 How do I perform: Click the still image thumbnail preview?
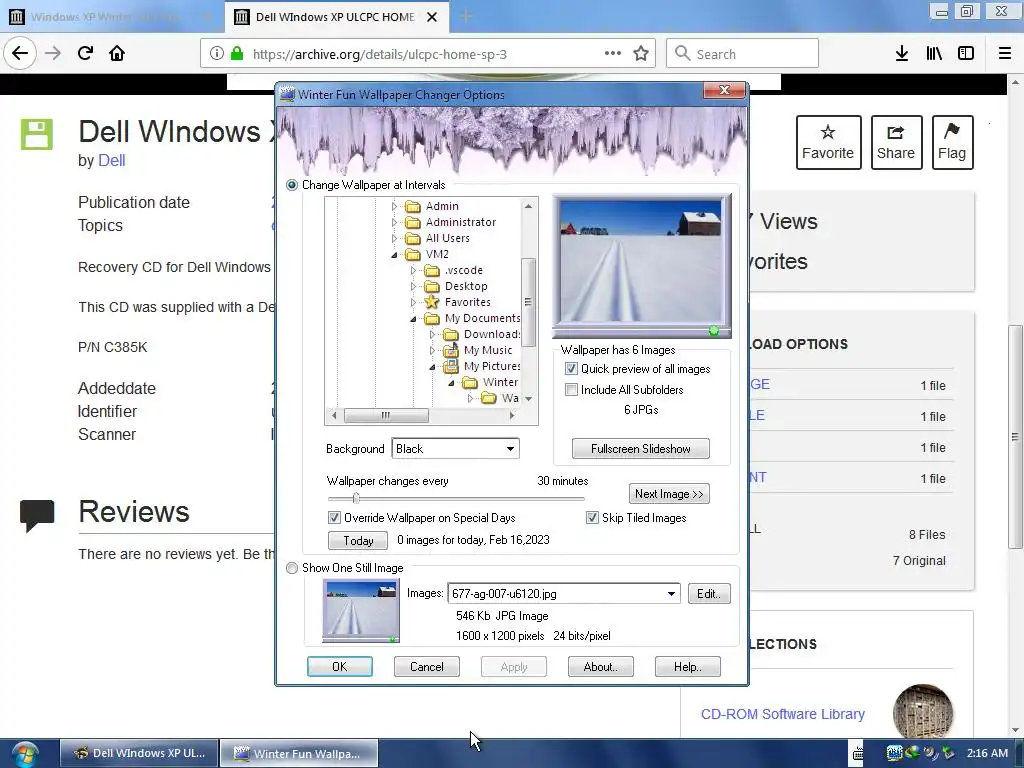click(361, 613)
